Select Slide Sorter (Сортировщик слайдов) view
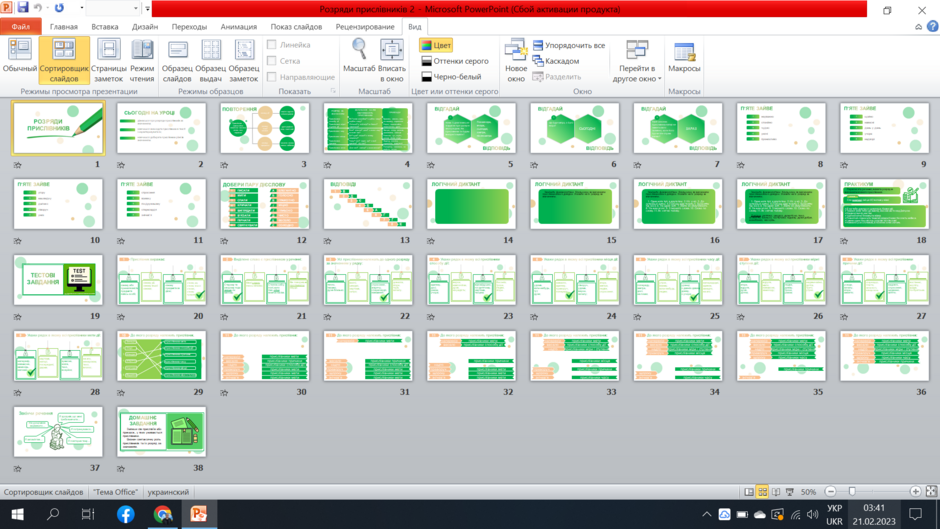940x529 pixels. (x=64, y=59)
